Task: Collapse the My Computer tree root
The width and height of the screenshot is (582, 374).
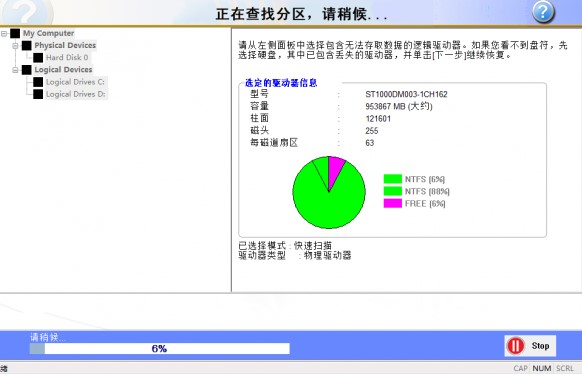Action: pyautogui.click(x=4, y=33)
